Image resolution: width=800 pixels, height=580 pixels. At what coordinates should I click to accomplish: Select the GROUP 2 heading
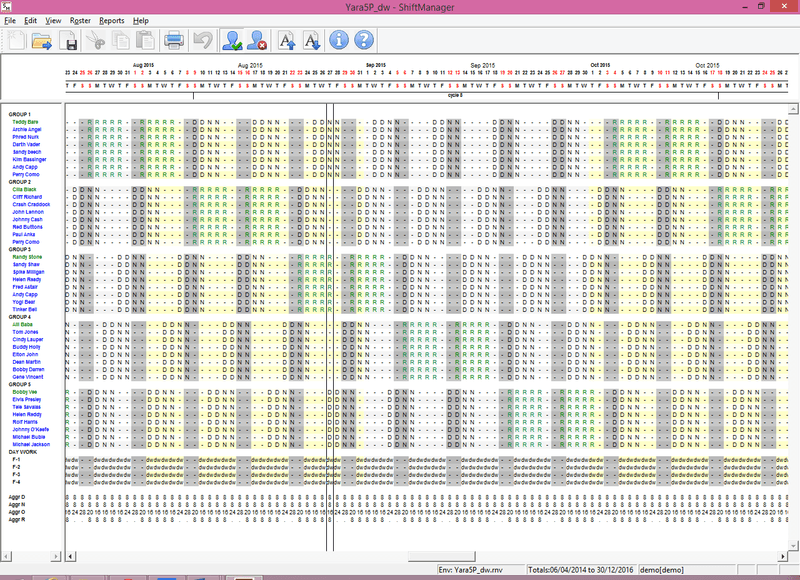[20, 182]
